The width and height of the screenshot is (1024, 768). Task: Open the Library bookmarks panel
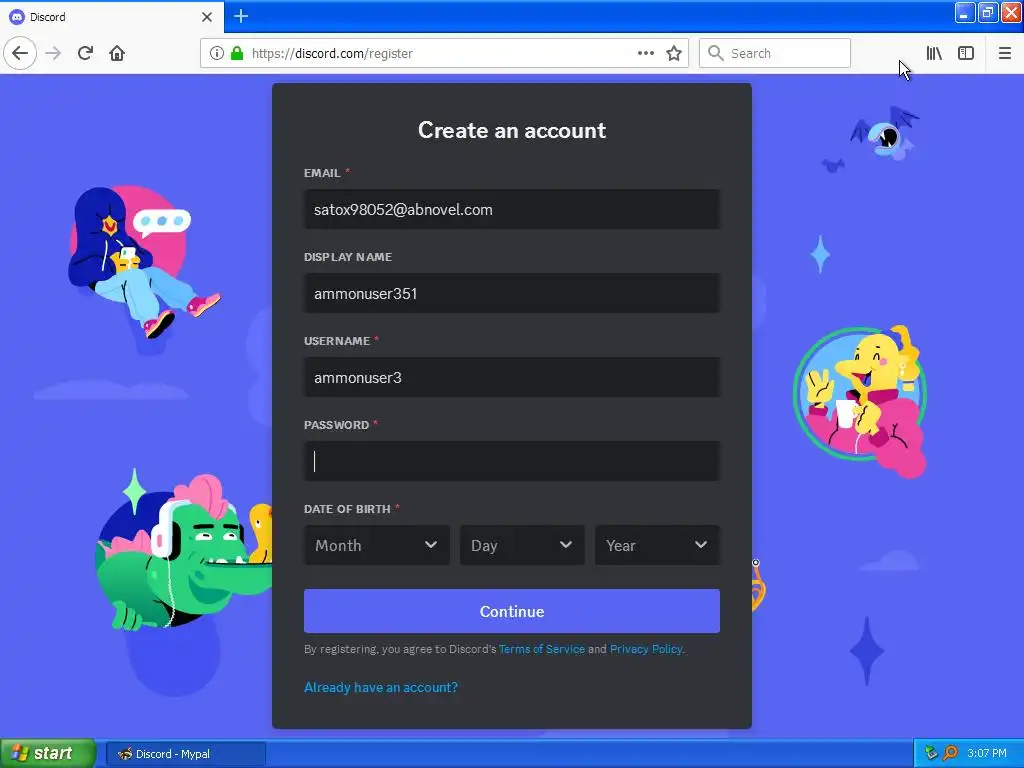coord(934,53)
